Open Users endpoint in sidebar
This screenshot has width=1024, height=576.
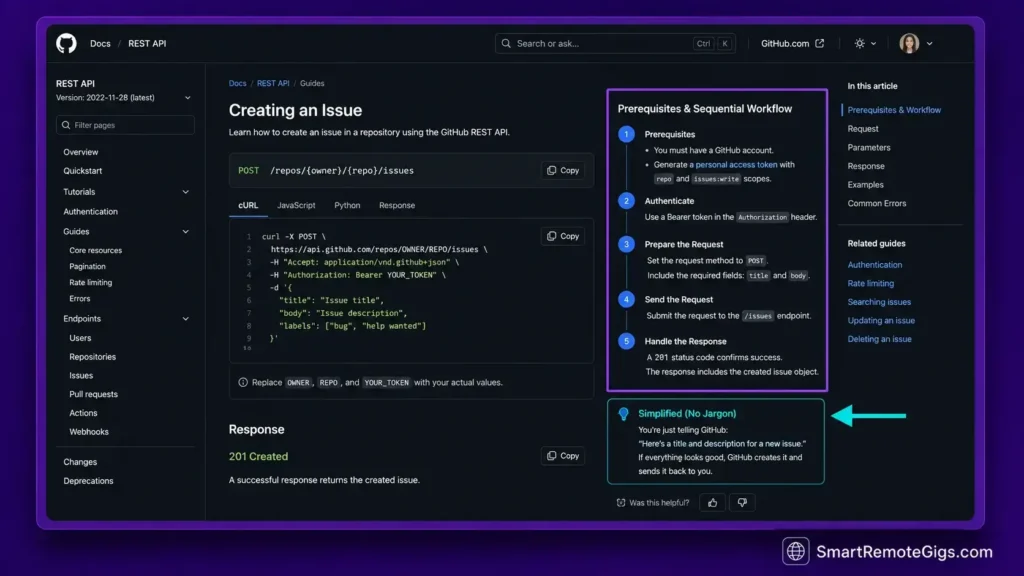[x=80, y=338]
